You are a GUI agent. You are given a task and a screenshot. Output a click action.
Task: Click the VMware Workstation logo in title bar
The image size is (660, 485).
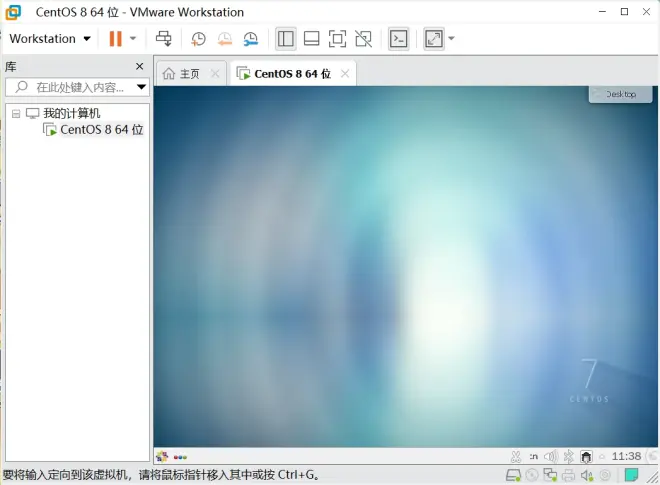[13, 12]
